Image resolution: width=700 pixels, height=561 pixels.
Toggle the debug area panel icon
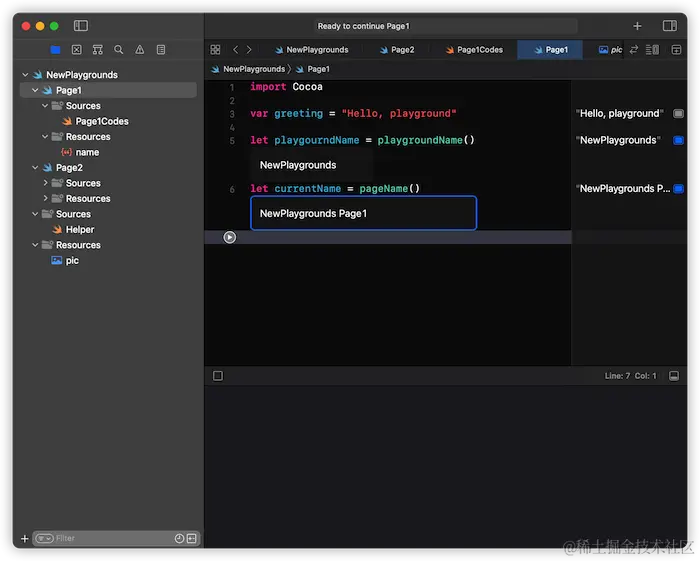[x=674, y=376]
